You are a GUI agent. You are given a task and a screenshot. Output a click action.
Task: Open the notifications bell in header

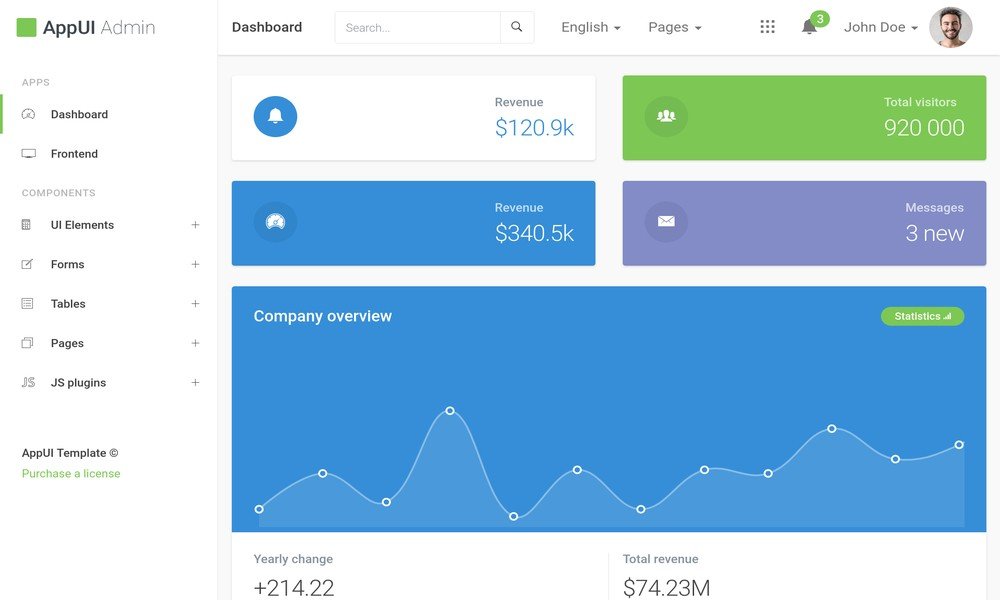coord(809,27)
